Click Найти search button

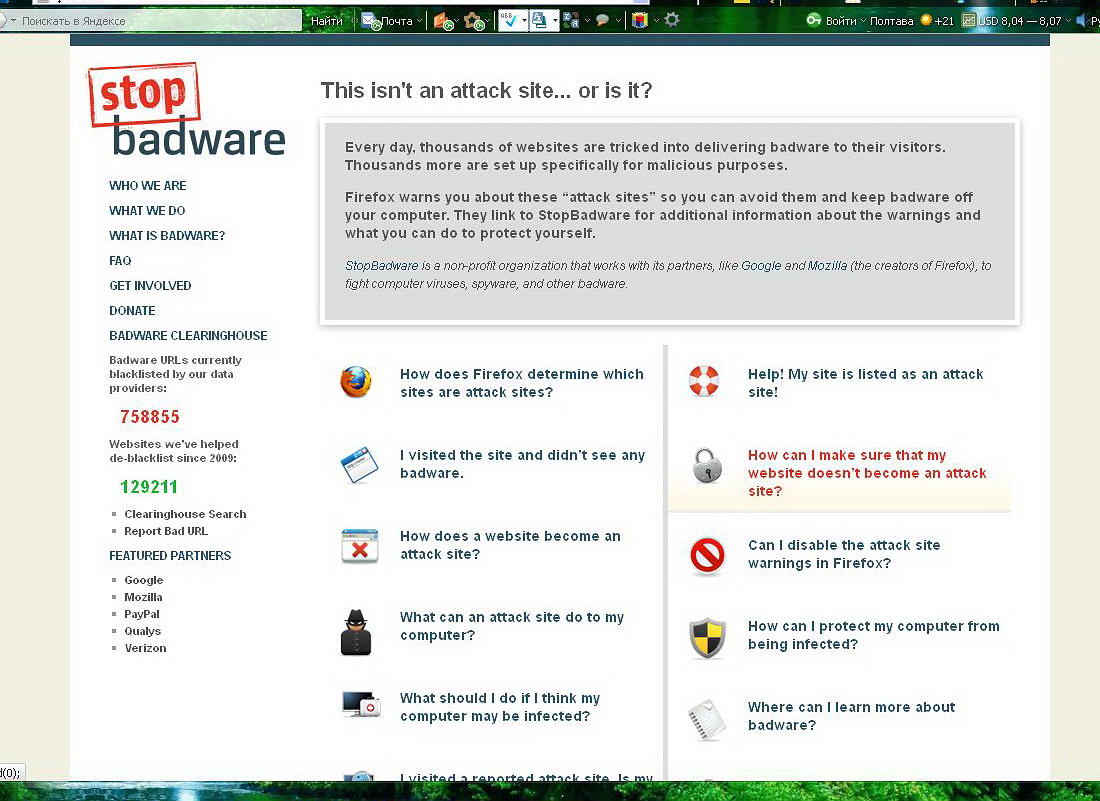click(326, 20)
